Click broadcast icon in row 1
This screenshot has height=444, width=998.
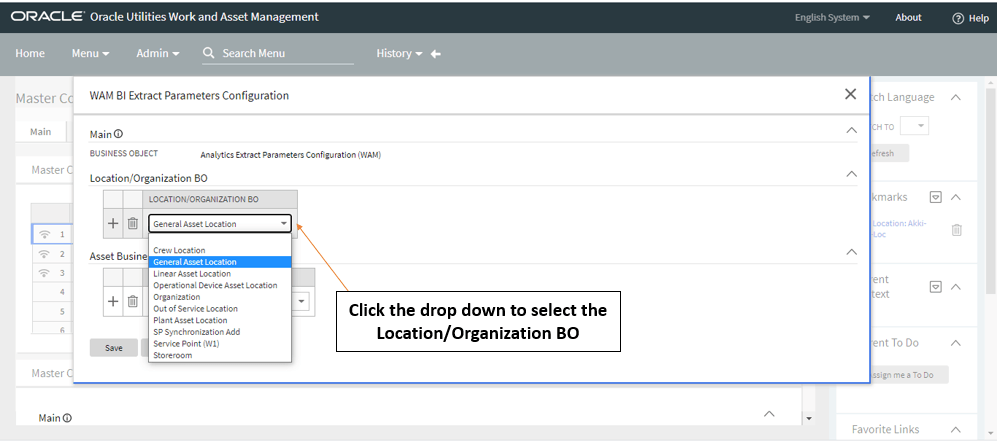pos(44,234)
